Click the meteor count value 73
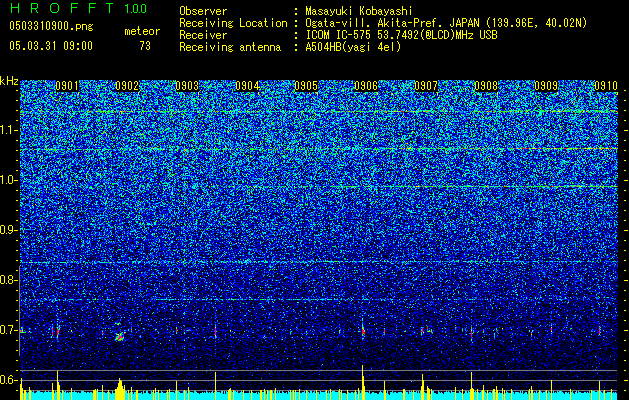The width and height of the screenshot is (629, 400). pos(145,46)
